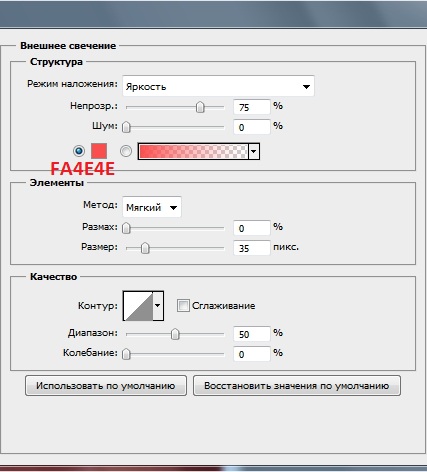
Task: Click the Диапазон value field showing 50
Action: click(x=251, y=334)
